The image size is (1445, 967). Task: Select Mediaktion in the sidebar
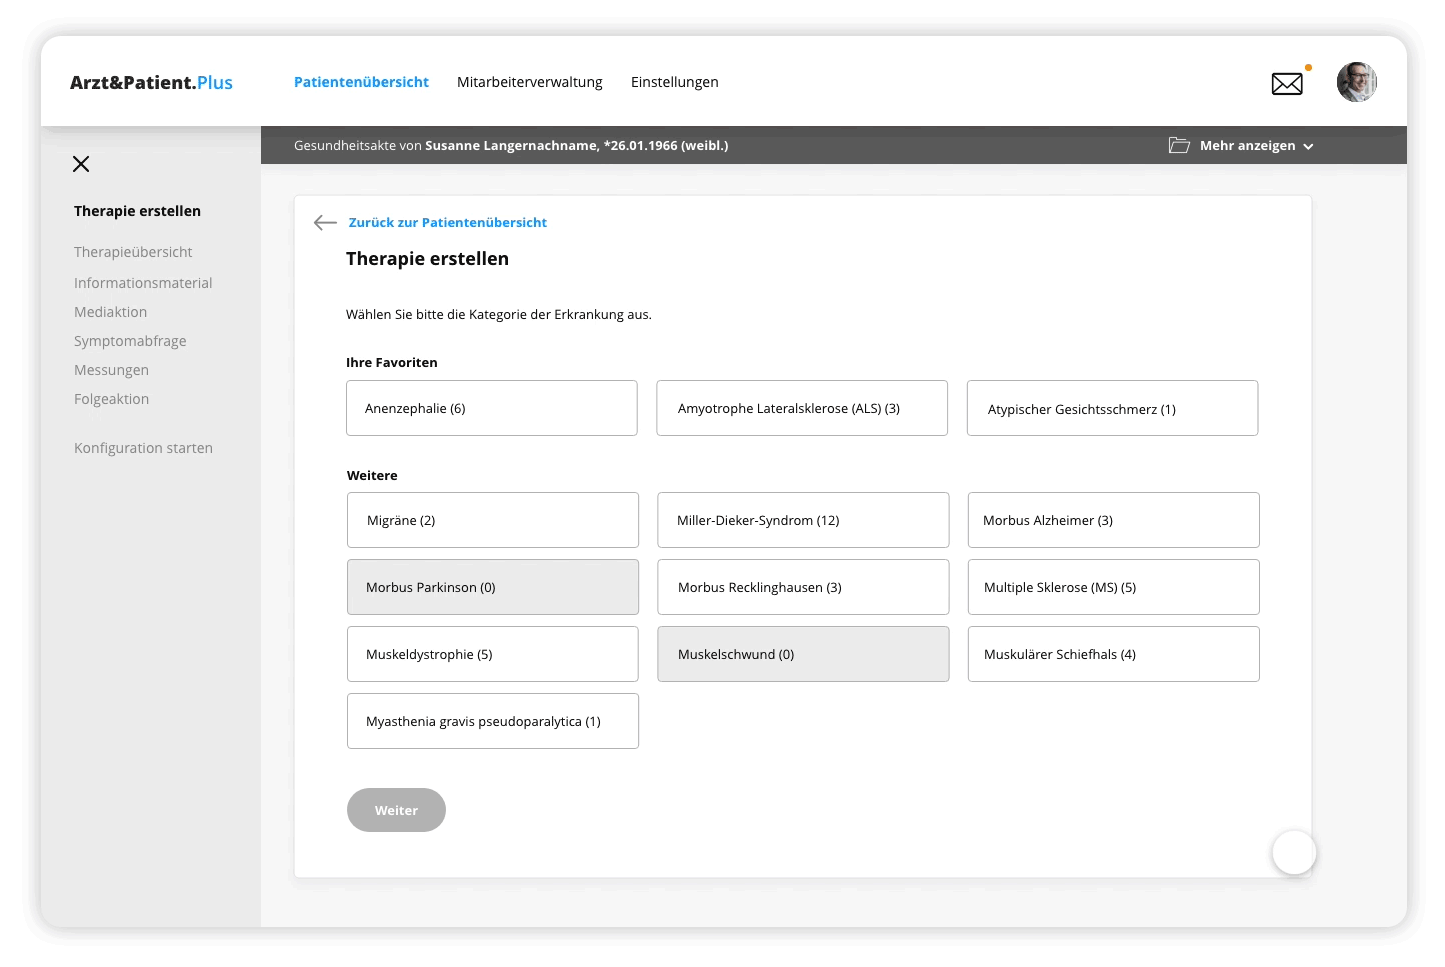110,312
